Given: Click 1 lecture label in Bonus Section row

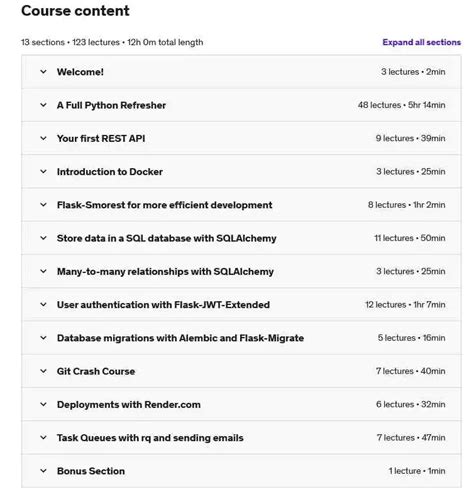Looking at the screenshot, I should (405, 471).
